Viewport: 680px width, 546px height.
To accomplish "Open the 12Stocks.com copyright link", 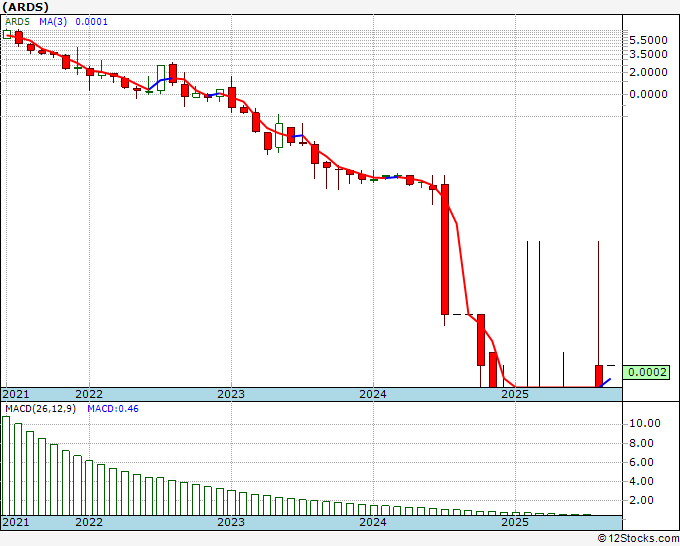I will pyautogui.click(x=638, y=539).
